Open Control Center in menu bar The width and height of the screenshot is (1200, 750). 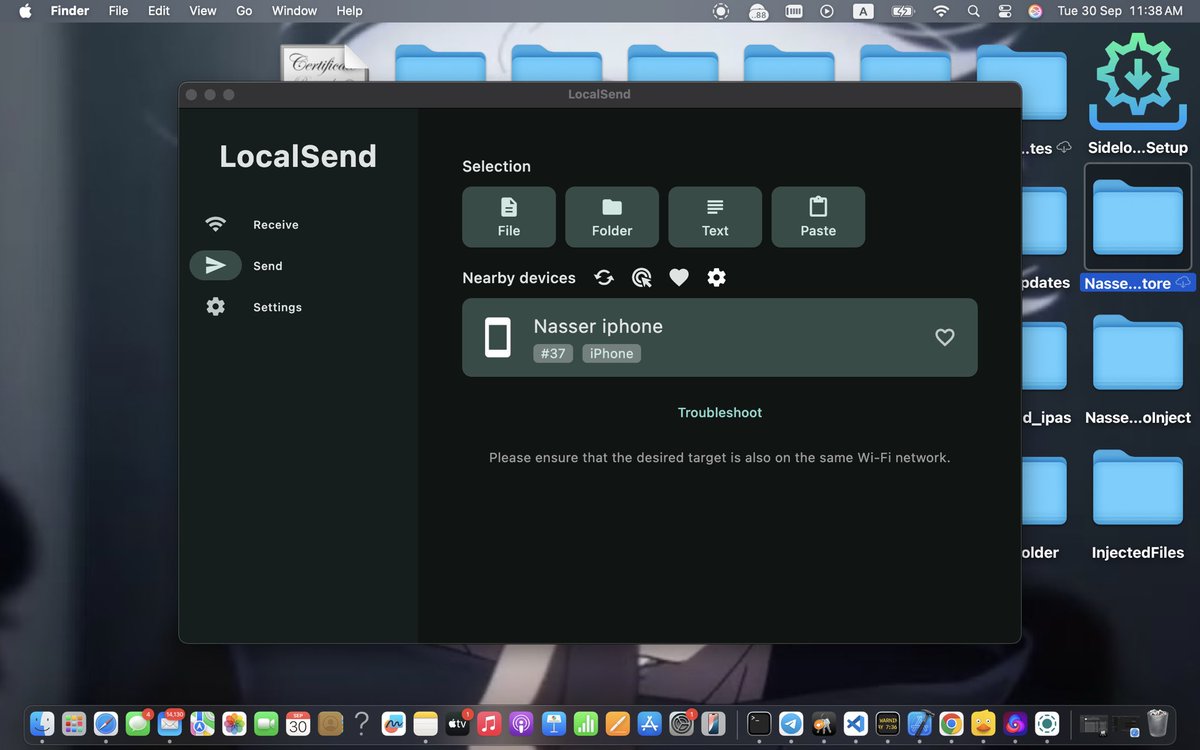[x=1004, y=11]
